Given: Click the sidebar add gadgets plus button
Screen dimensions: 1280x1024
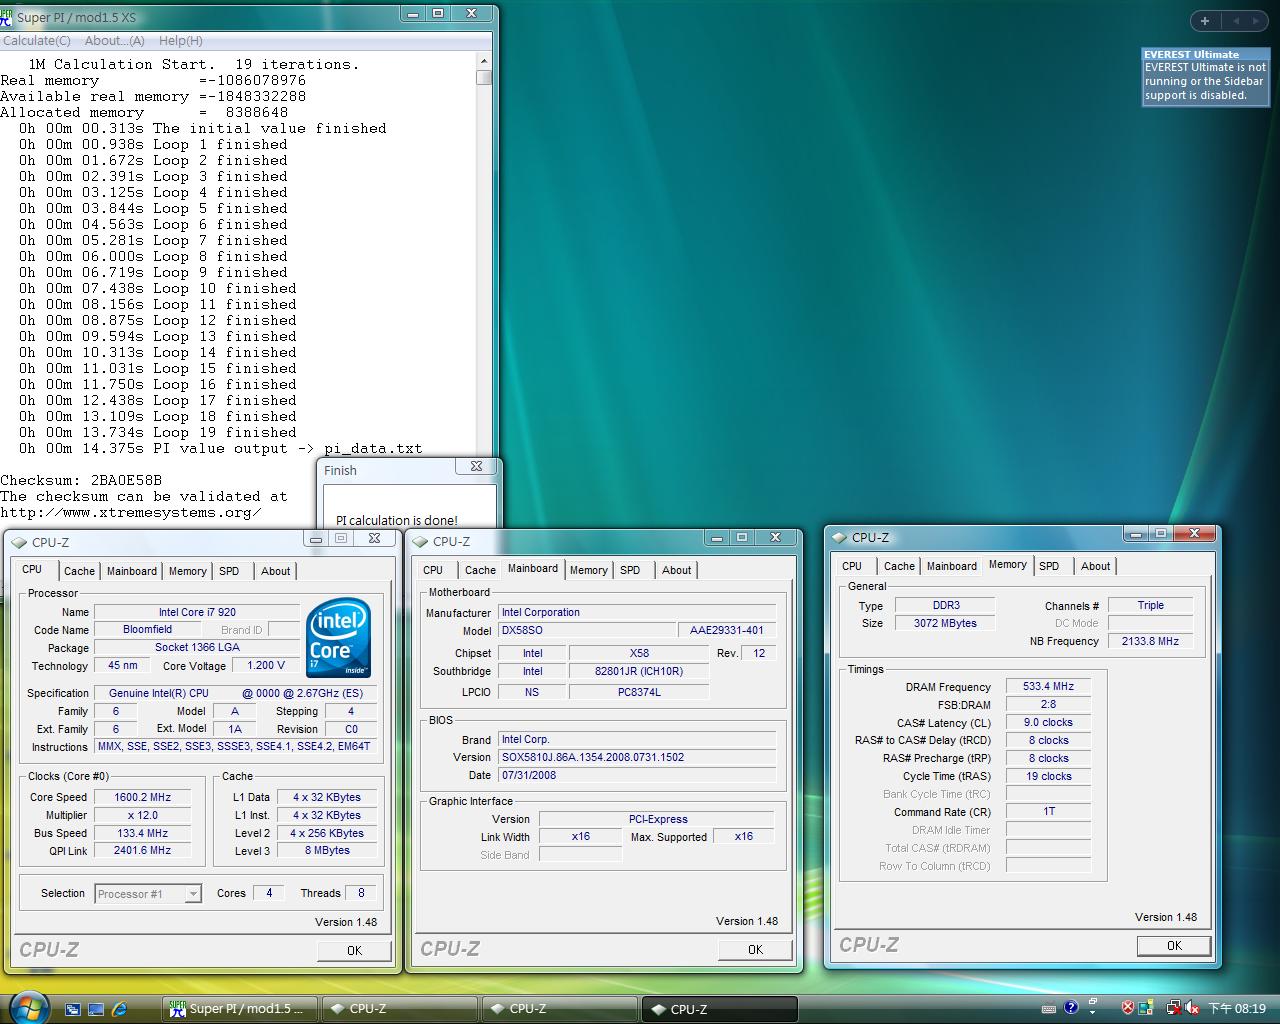Looking at the screenshot, I should pyautogui.click(x=1205, y=20).
